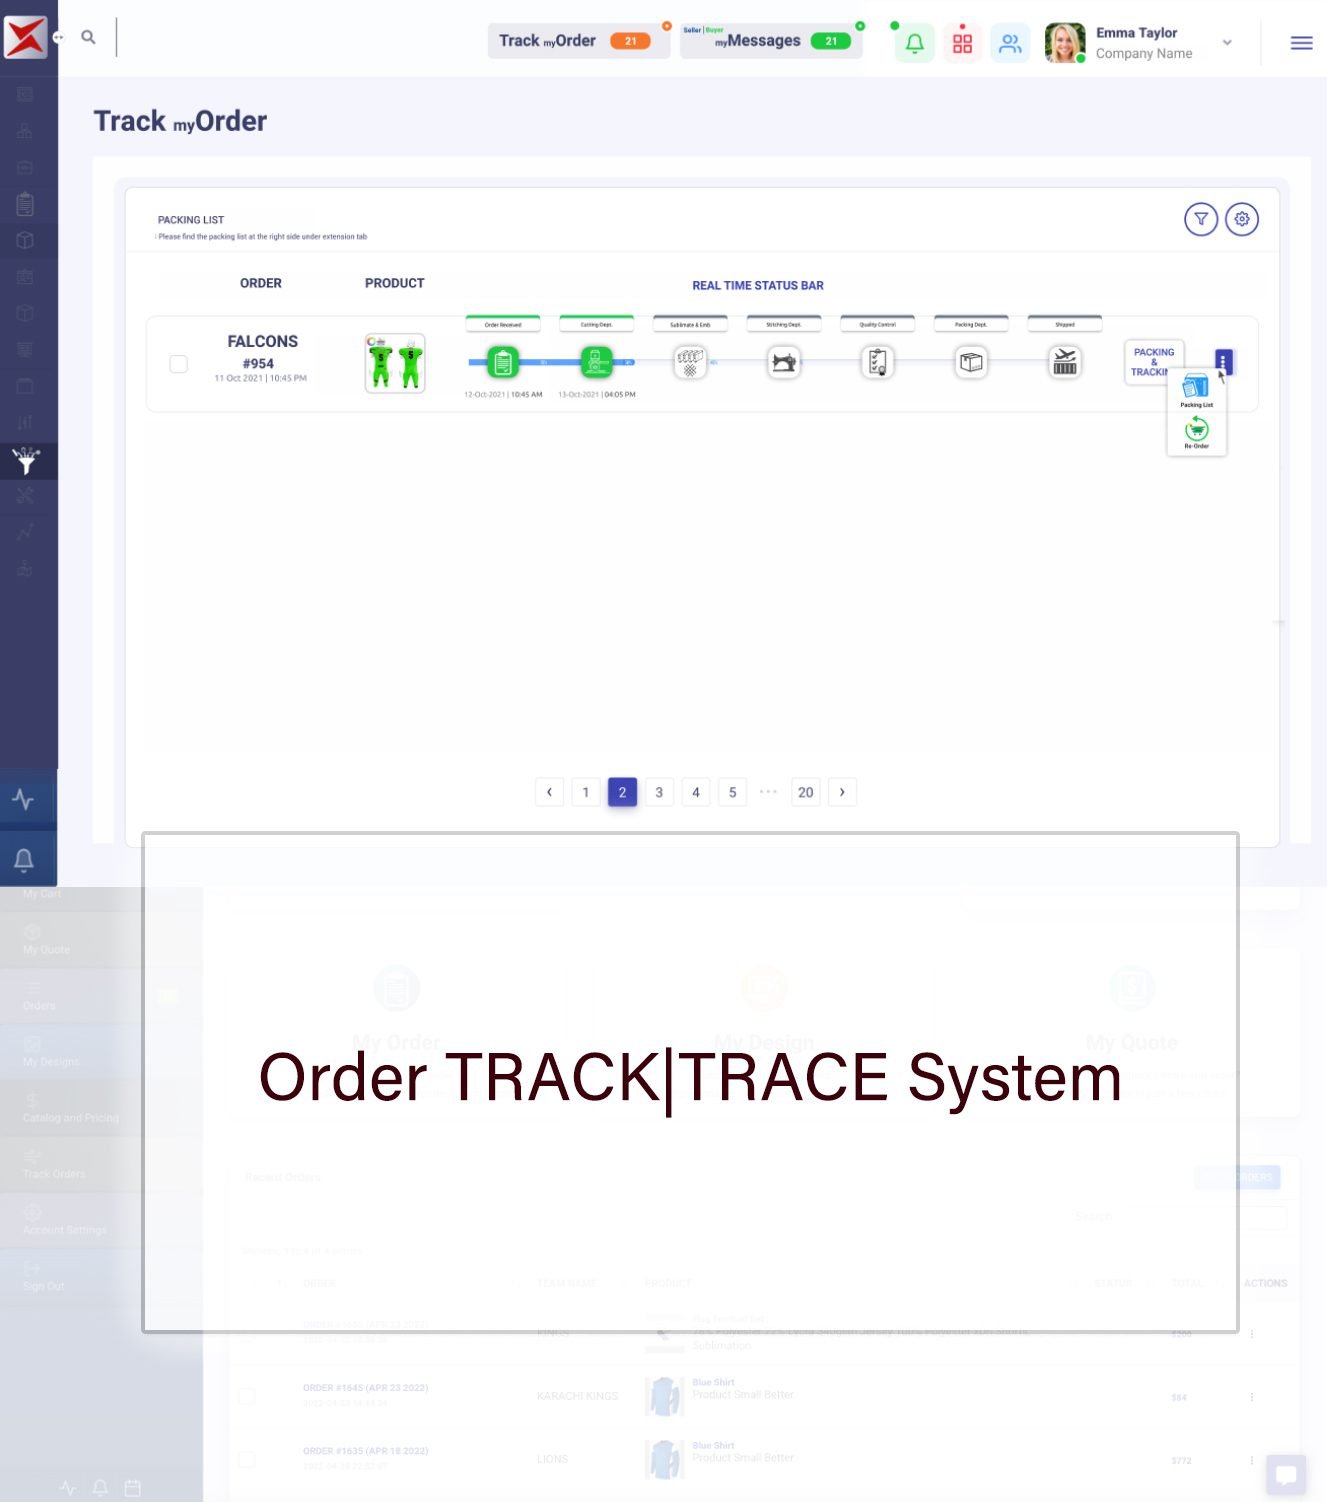The width and height of the screenshot is (1327, 1502).
Task: Click the order number #954
Action: 258,364
